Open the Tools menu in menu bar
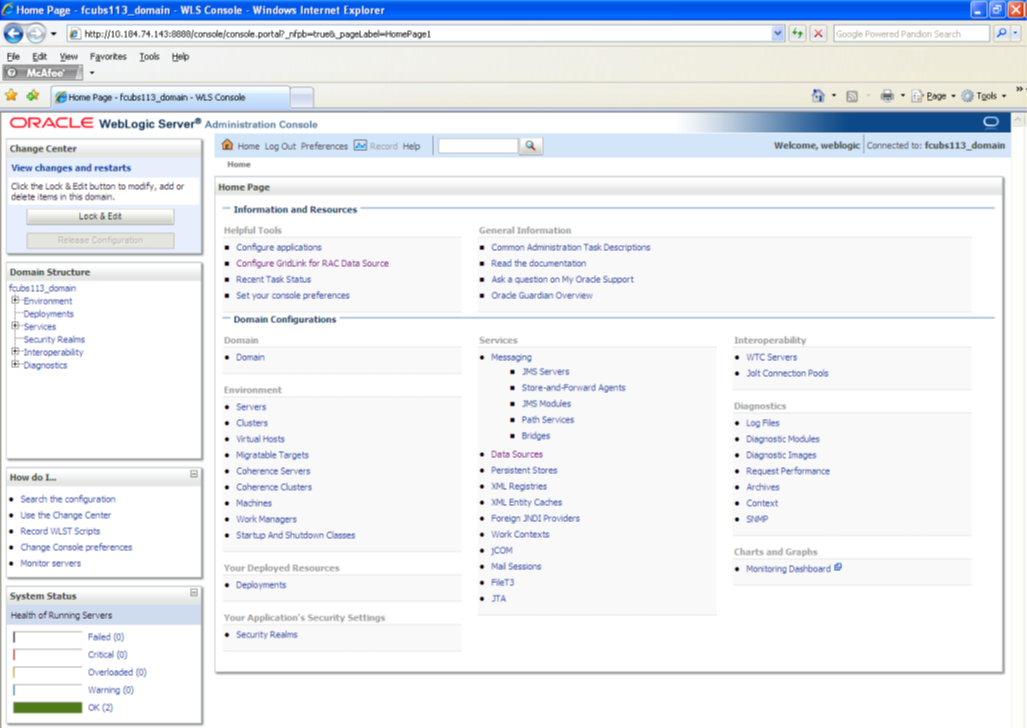 [149, 56]
